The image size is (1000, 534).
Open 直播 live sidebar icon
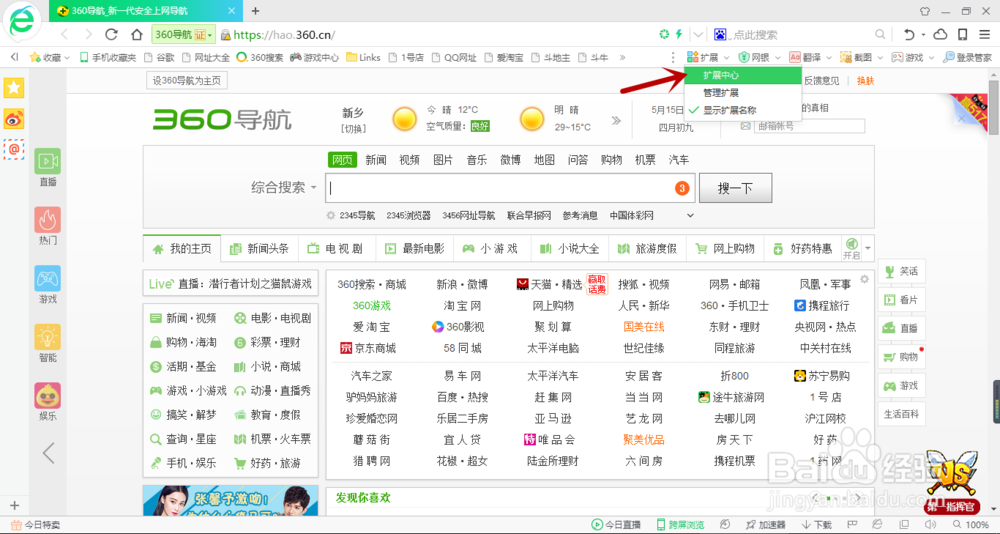click(48, 168)
